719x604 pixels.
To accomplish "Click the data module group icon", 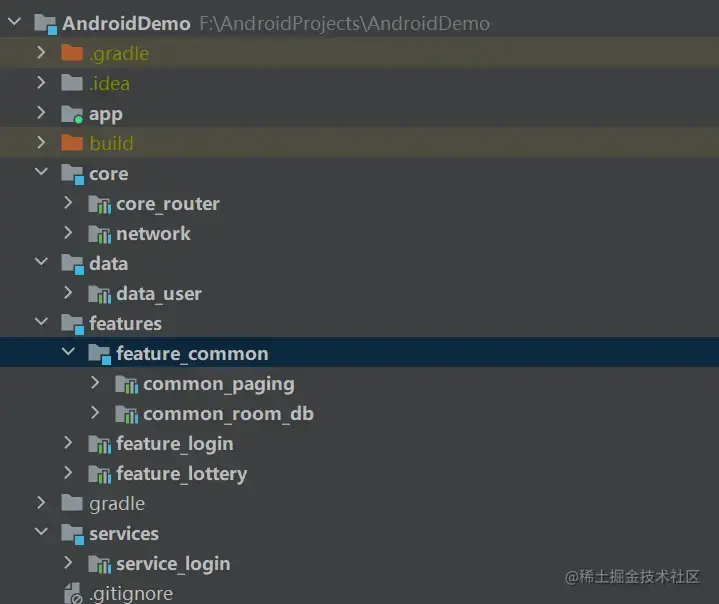I will click(72, 264).
